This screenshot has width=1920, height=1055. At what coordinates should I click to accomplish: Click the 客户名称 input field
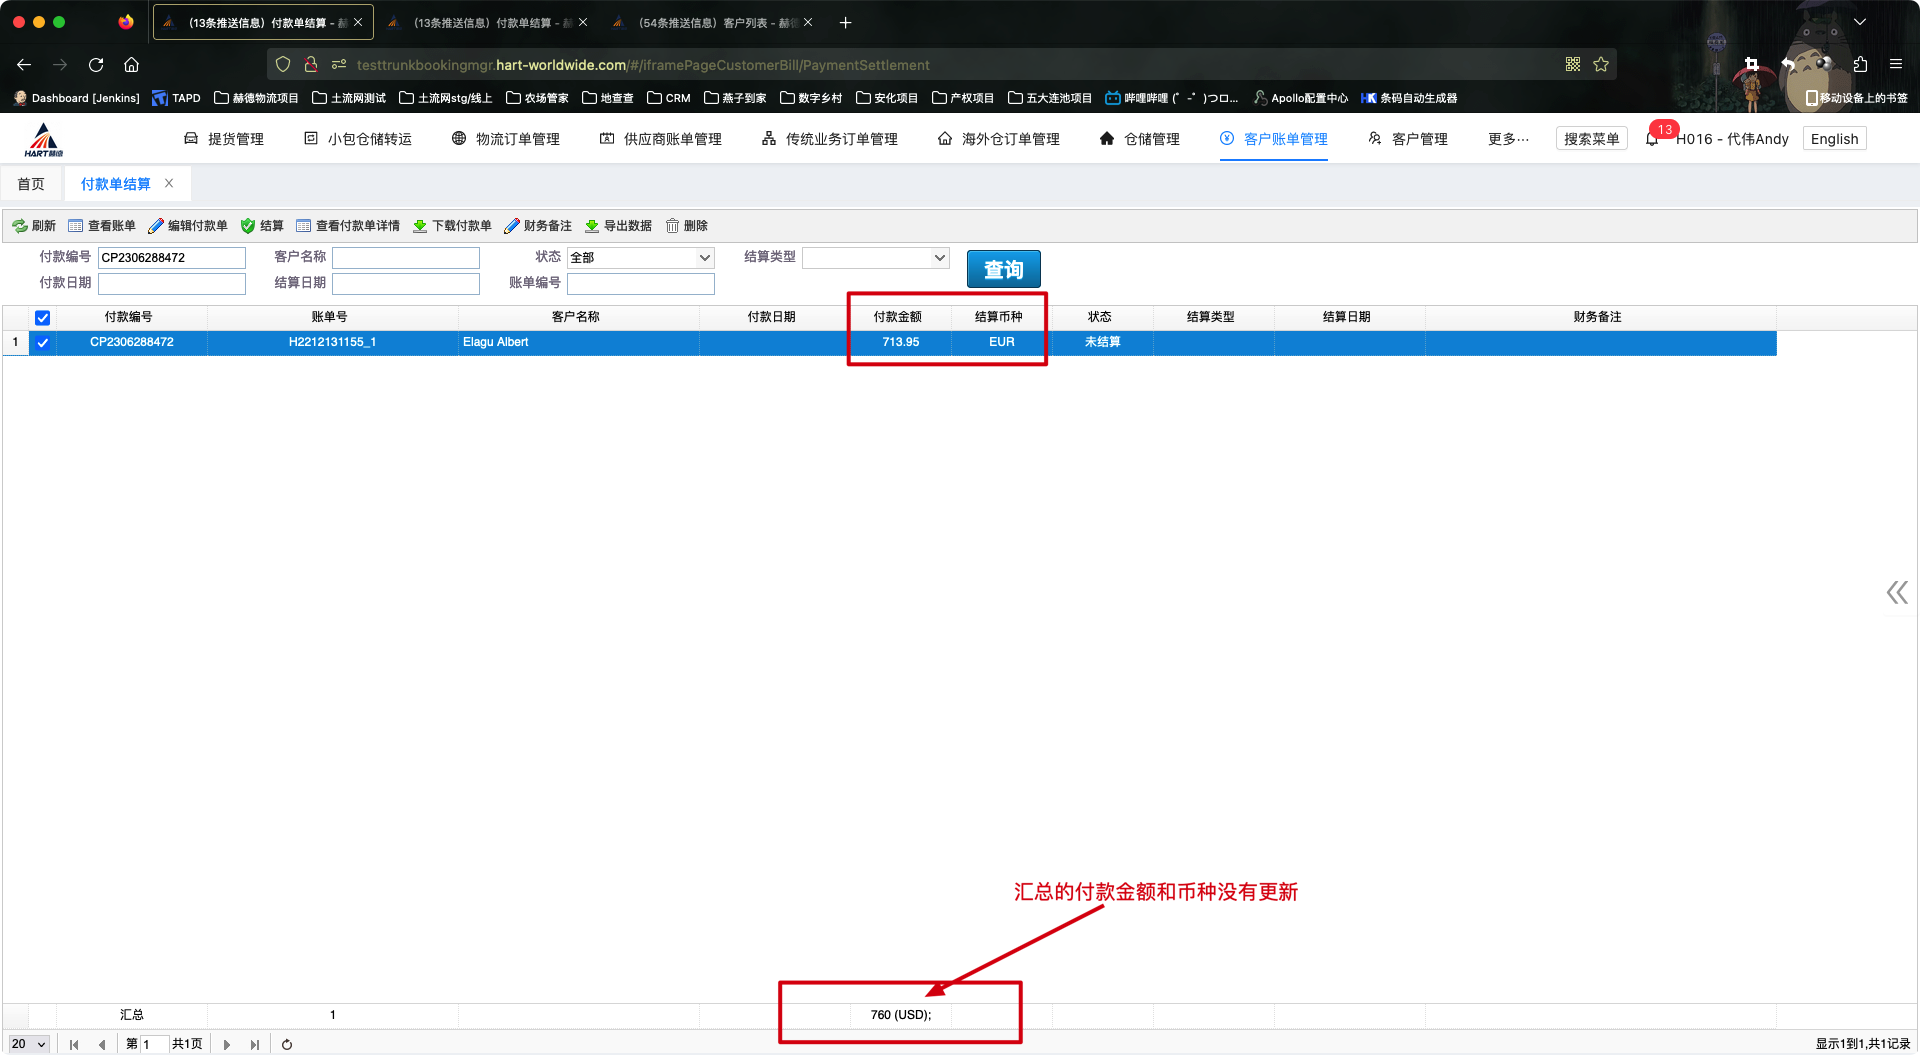pos(406,258)
